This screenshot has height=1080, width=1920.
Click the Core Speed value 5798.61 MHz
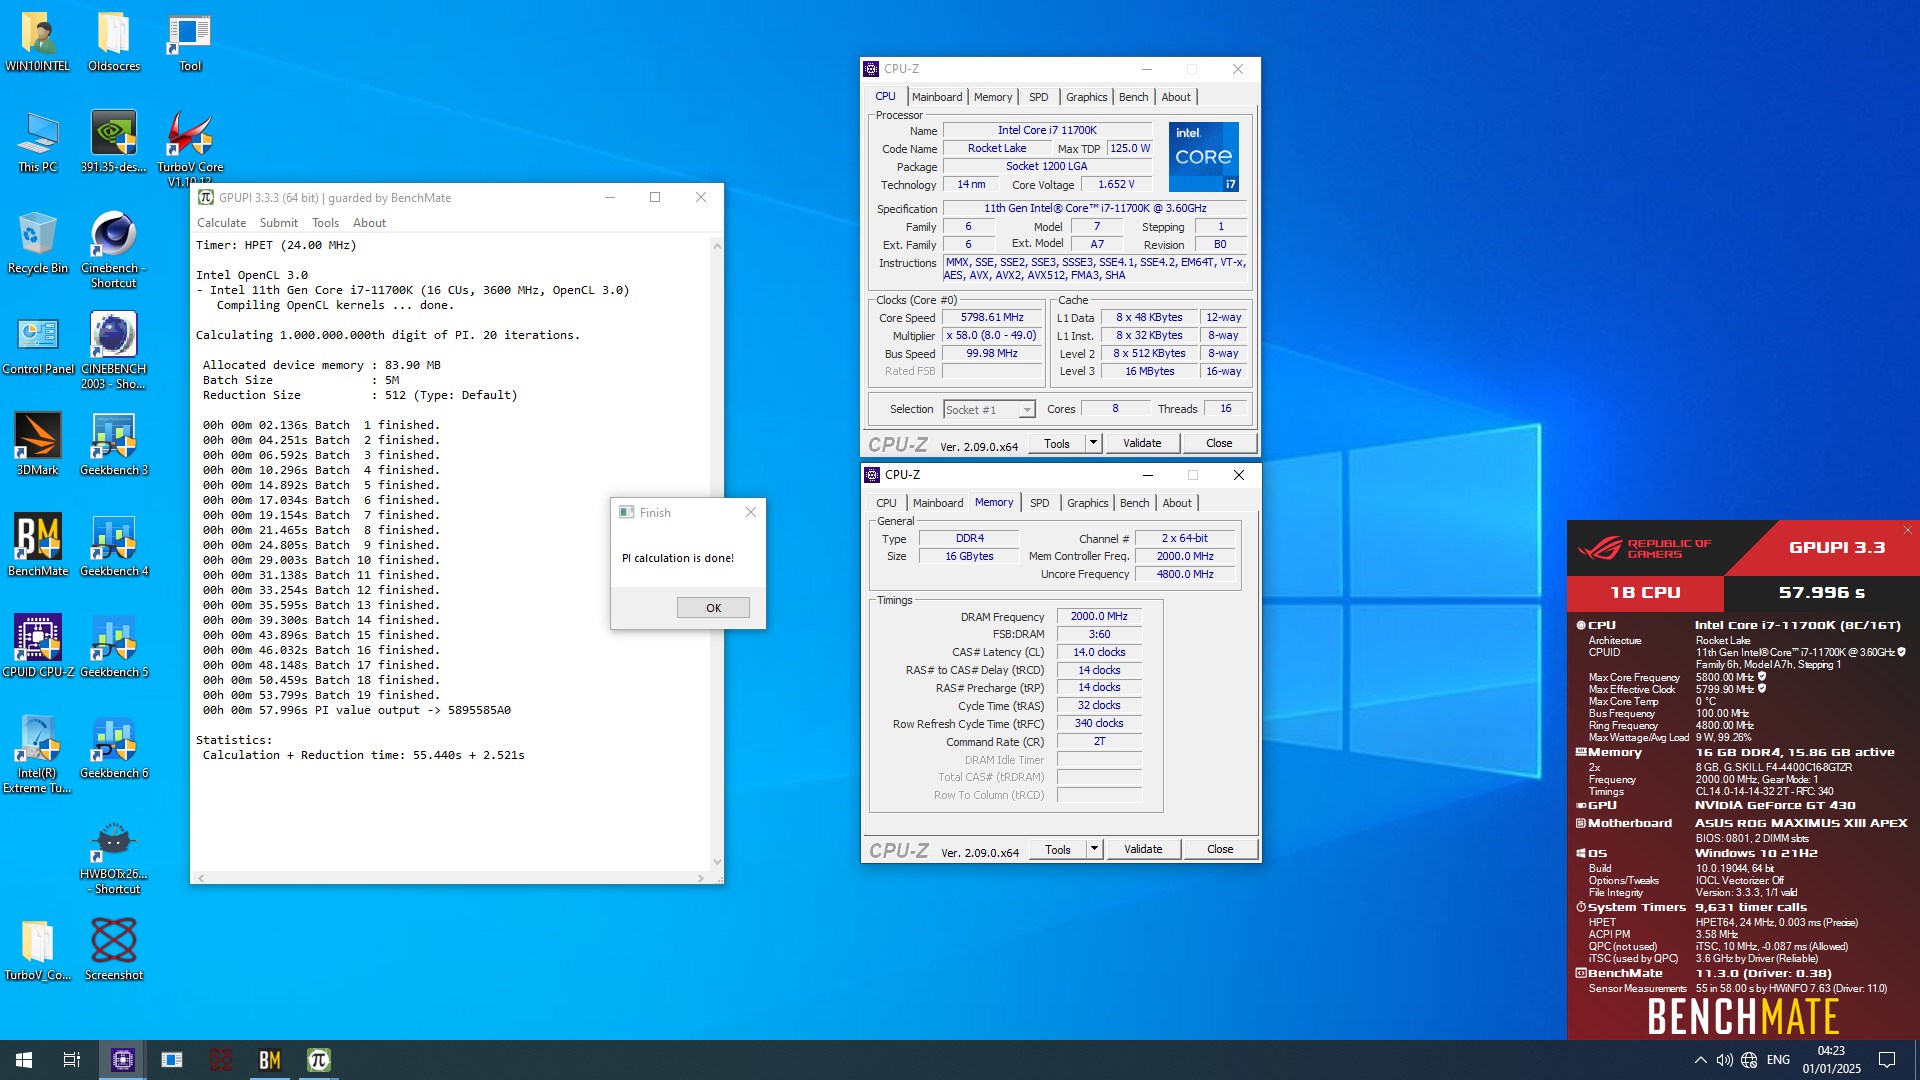click(x=992, y=318)
